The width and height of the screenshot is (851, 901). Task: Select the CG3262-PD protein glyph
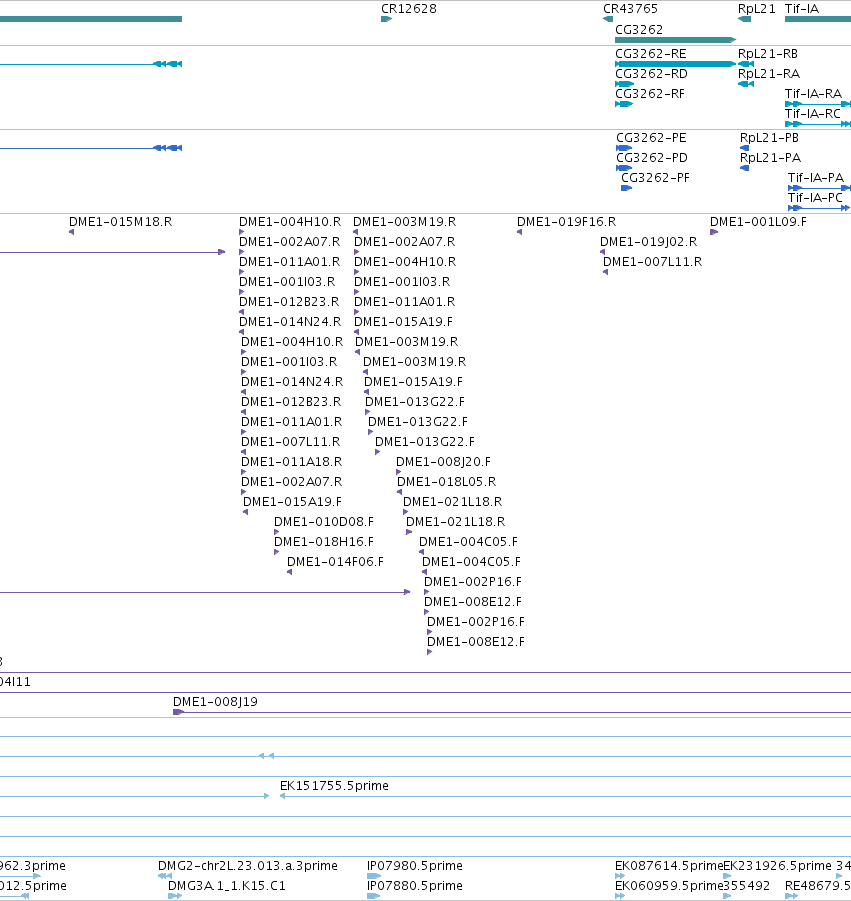tap(624, 168)
